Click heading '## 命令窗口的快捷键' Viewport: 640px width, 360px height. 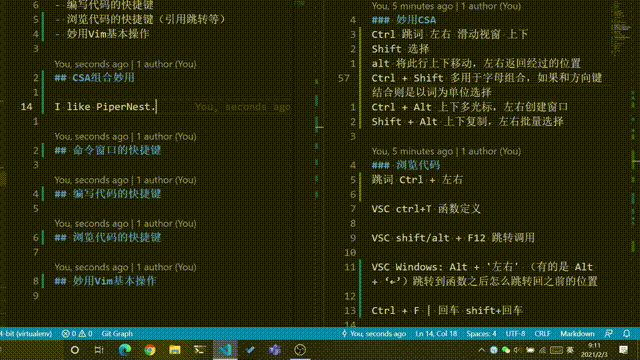pyautogui.click(x=108, y=150)
